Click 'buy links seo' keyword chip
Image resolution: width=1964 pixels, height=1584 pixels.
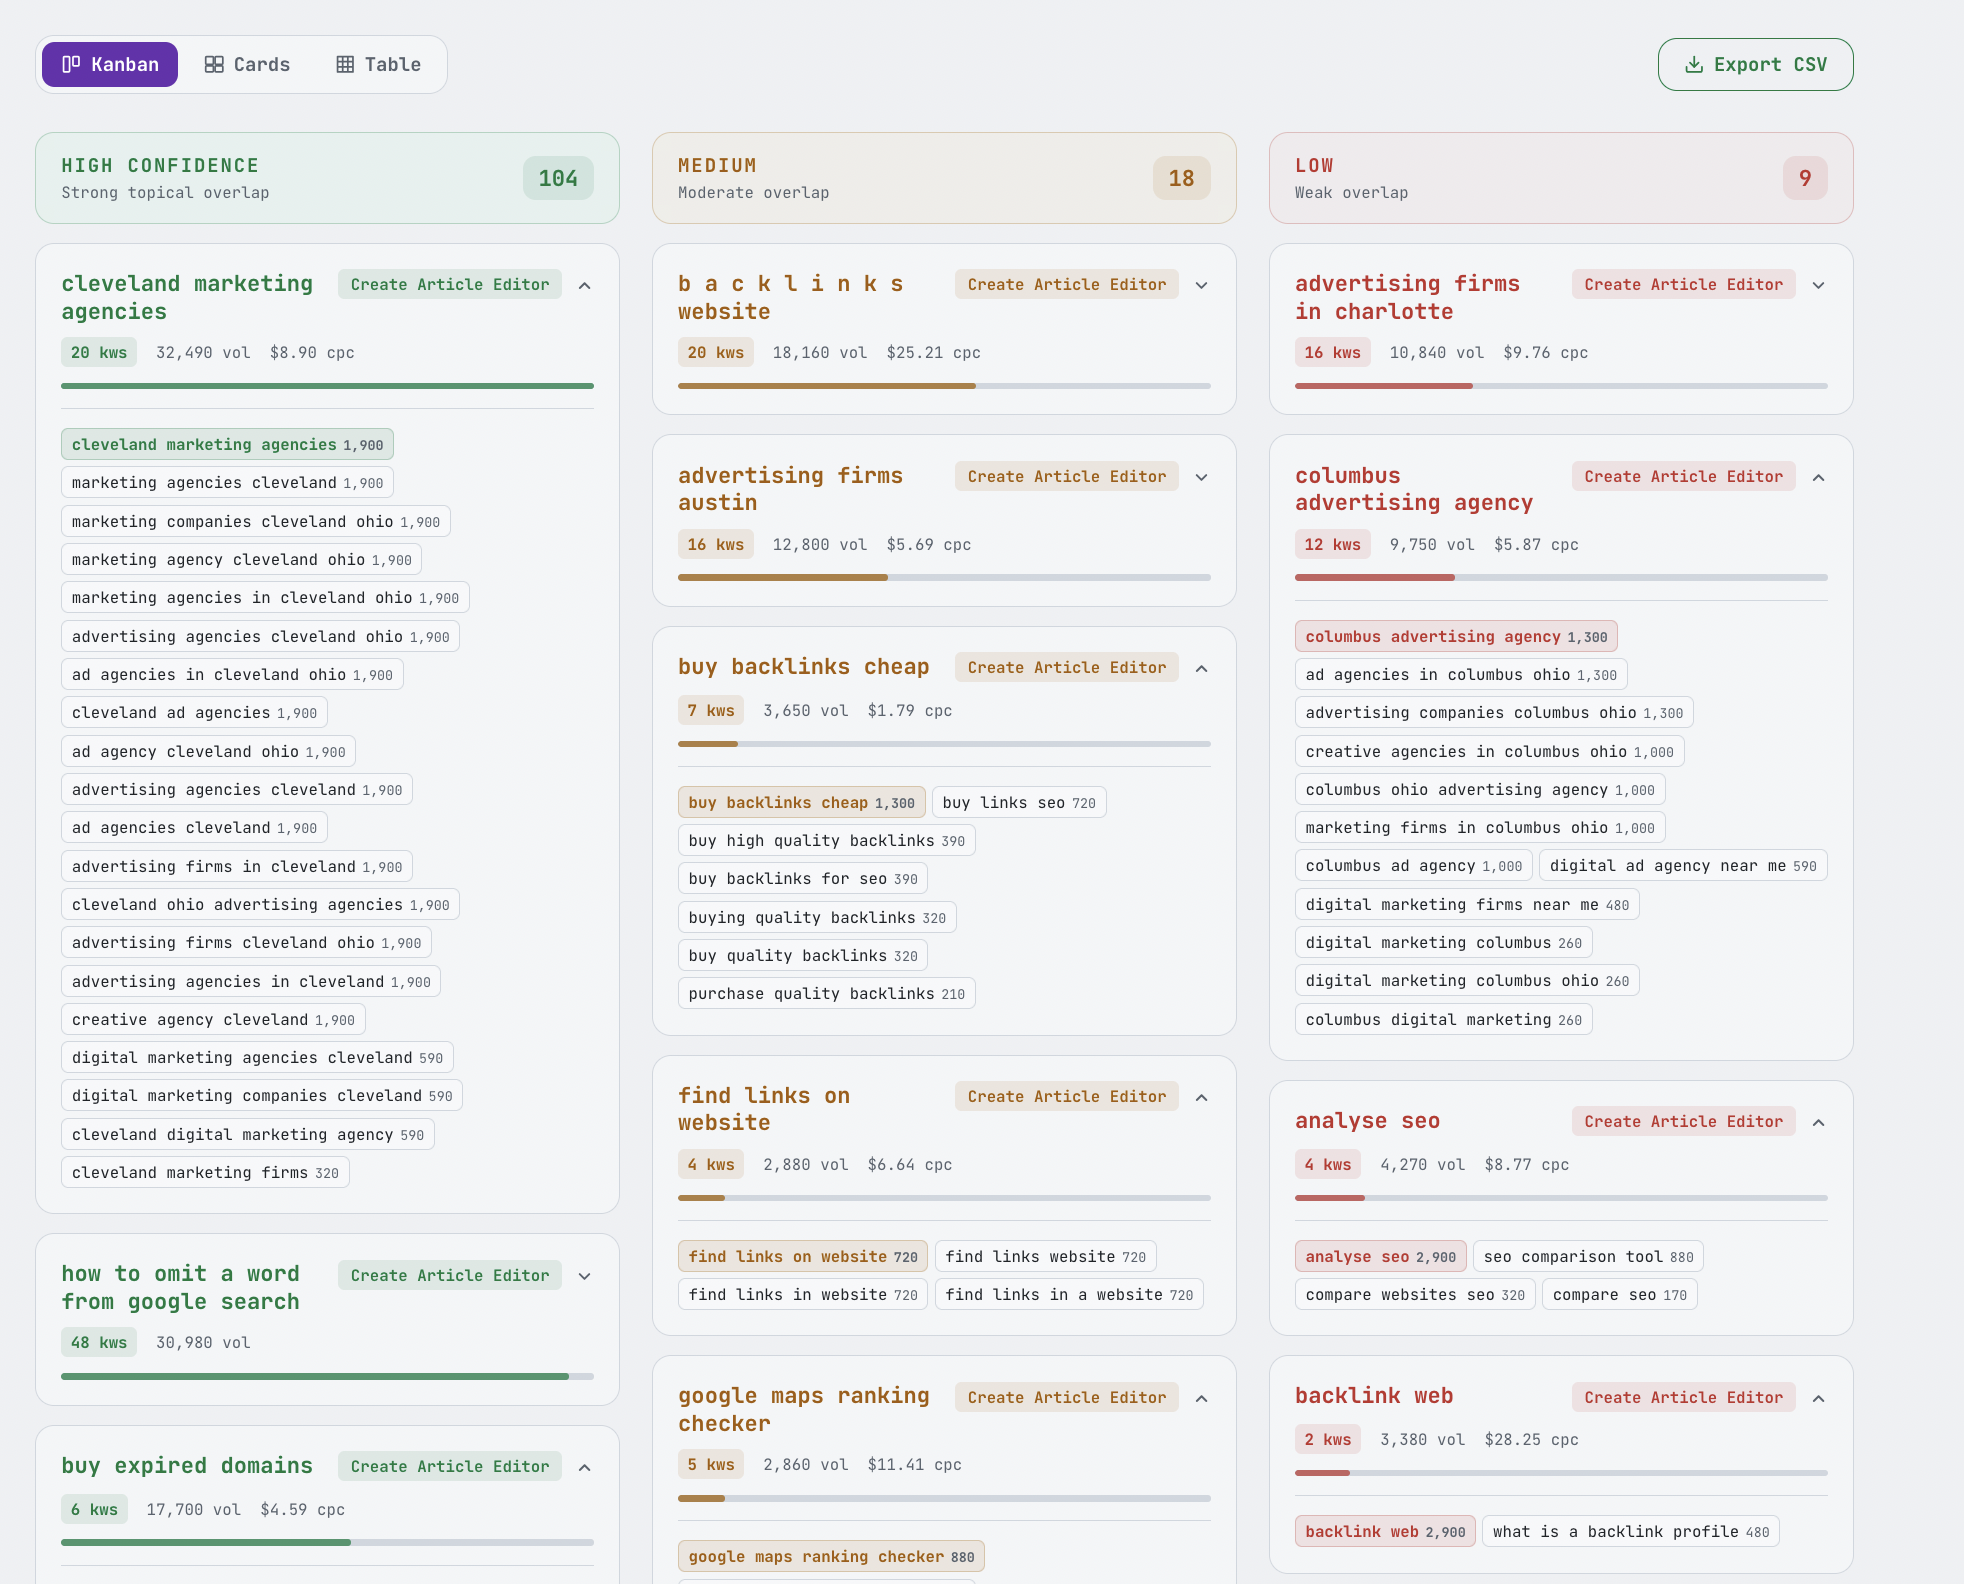click(x=1018, y=802)
